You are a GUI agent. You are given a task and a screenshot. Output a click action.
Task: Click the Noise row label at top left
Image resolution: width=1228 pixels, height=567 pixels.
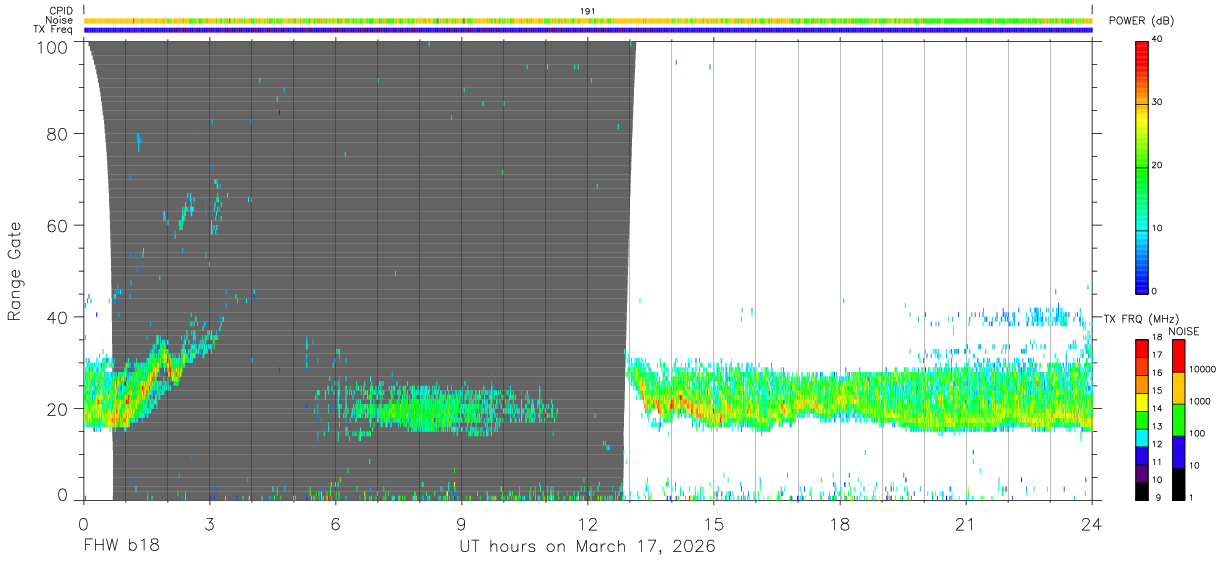click(x=59, y=20)
